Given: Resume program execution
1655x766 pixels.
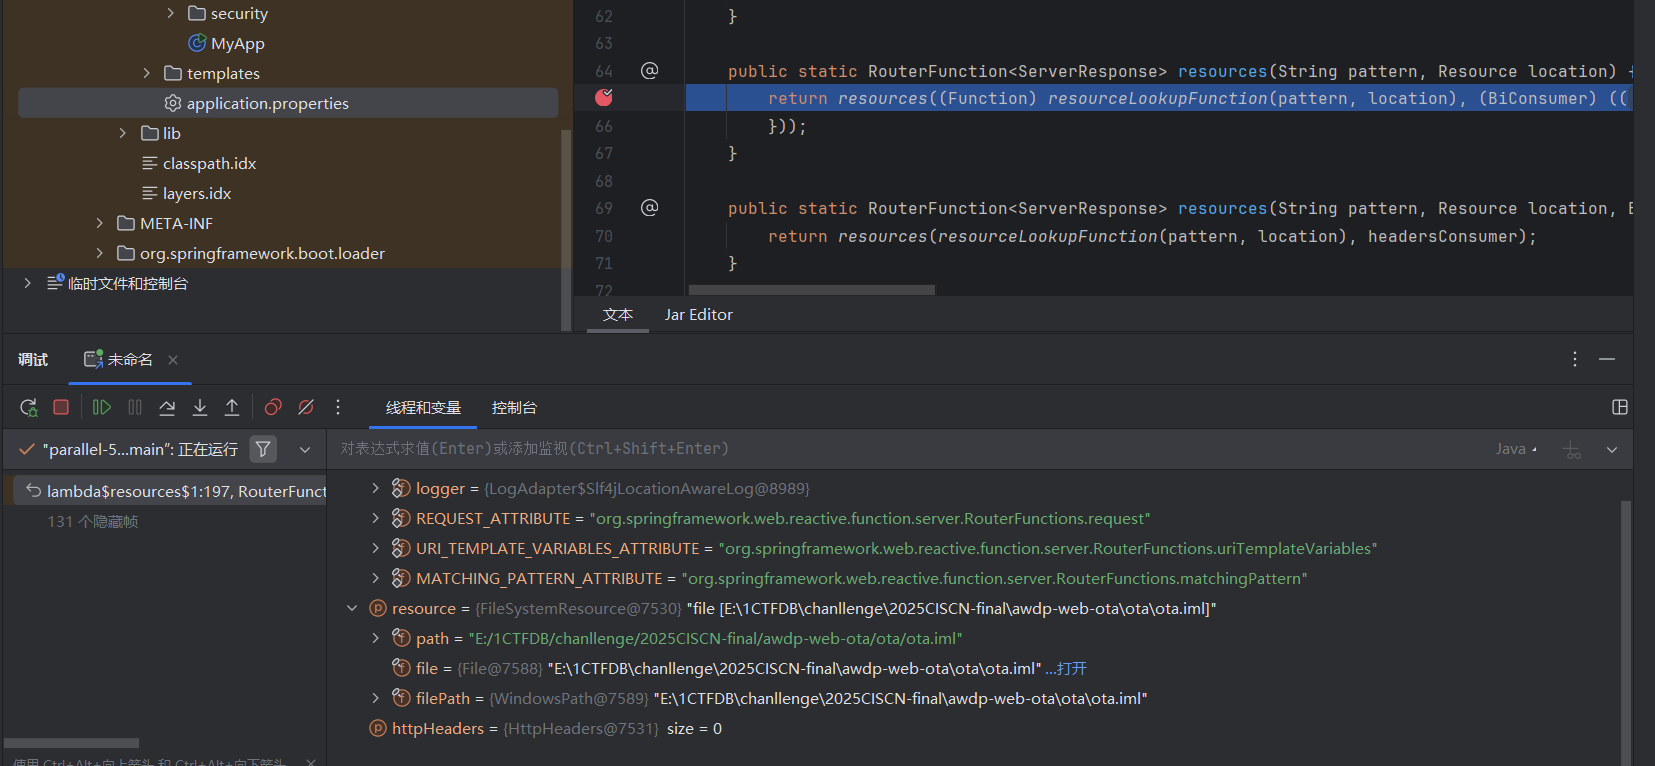Looking at the screenshot, I should pyautogui.click(x=102, y=407).
